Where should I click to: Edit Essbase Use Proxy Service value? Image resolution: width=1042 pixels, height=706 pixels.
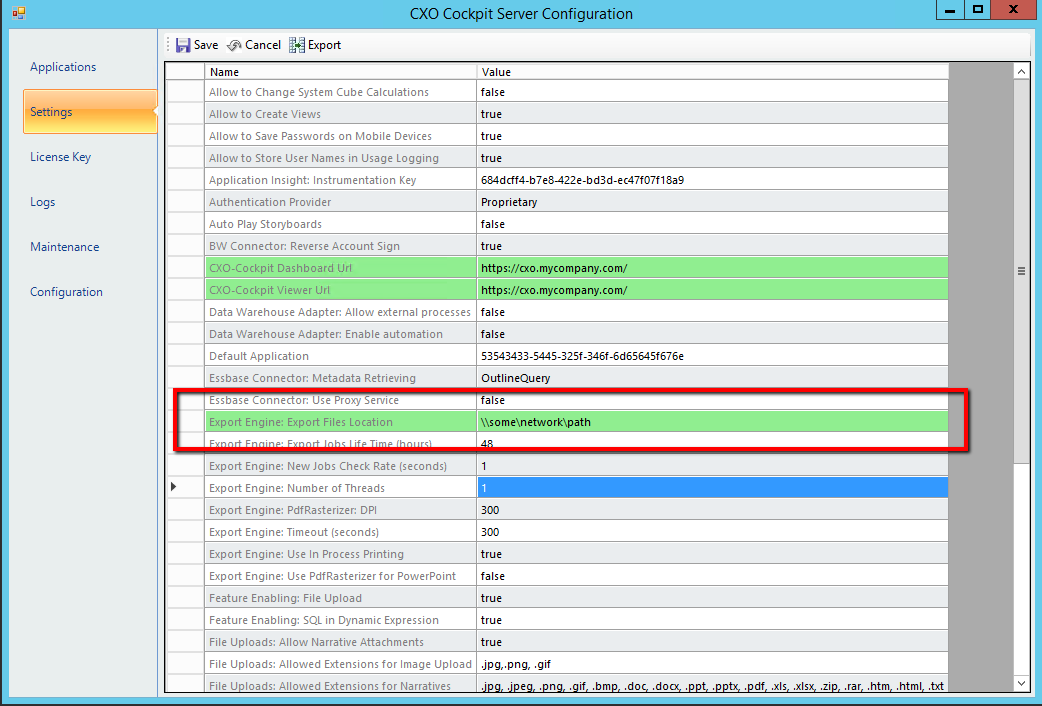click(712, 400)
